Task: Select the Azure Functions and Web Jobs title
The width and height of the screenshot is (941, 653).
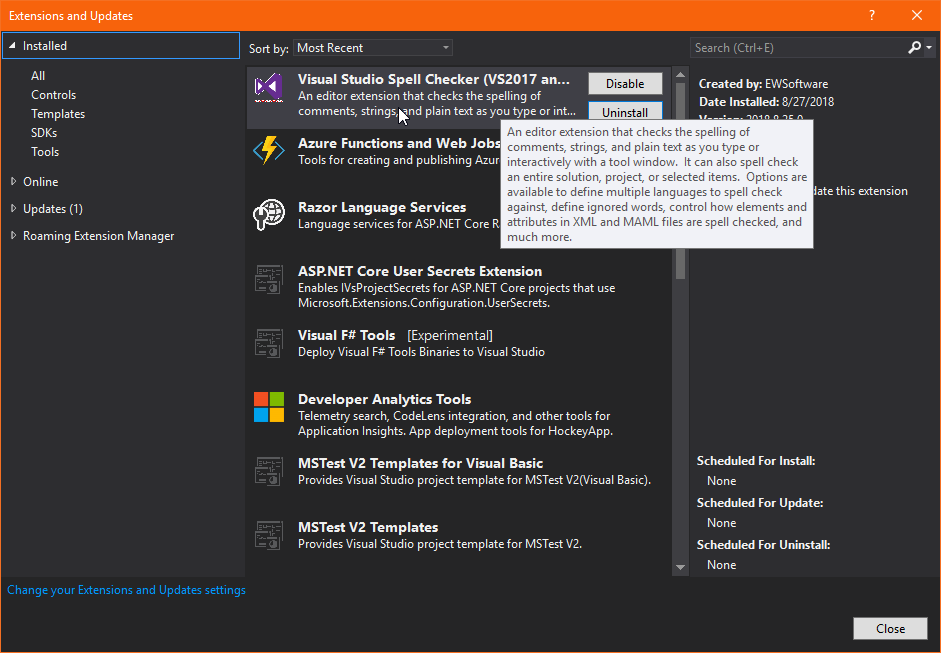Action: (399, 143)
